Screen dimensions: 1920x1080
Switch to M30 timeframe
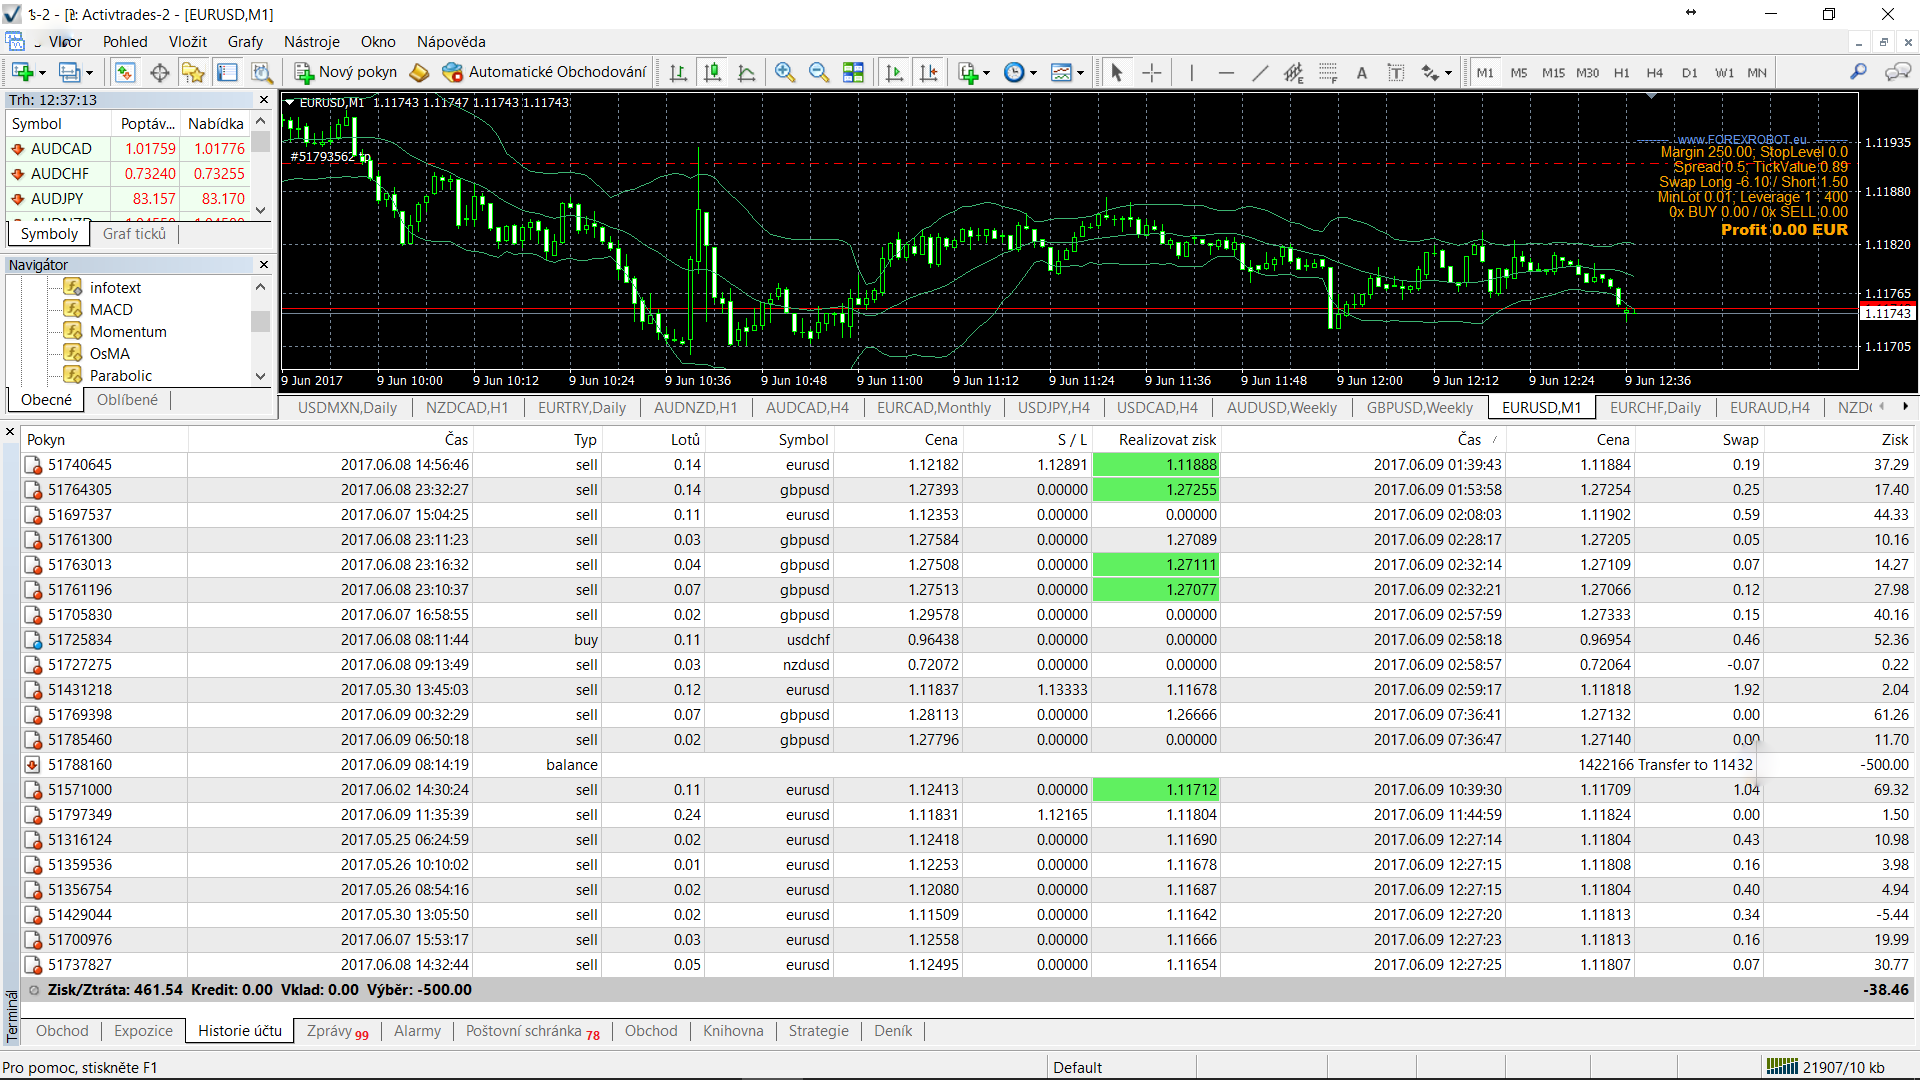tap(1587, 72)
